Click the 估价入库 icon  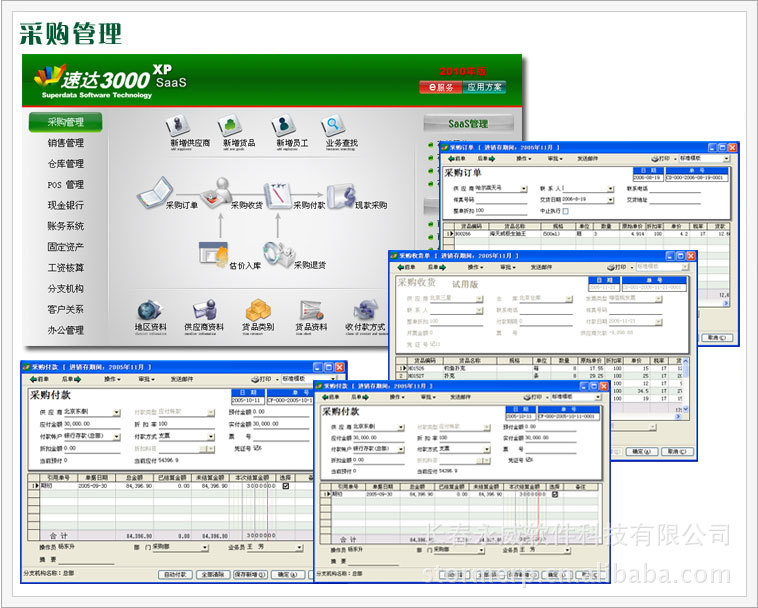point(213,253)
